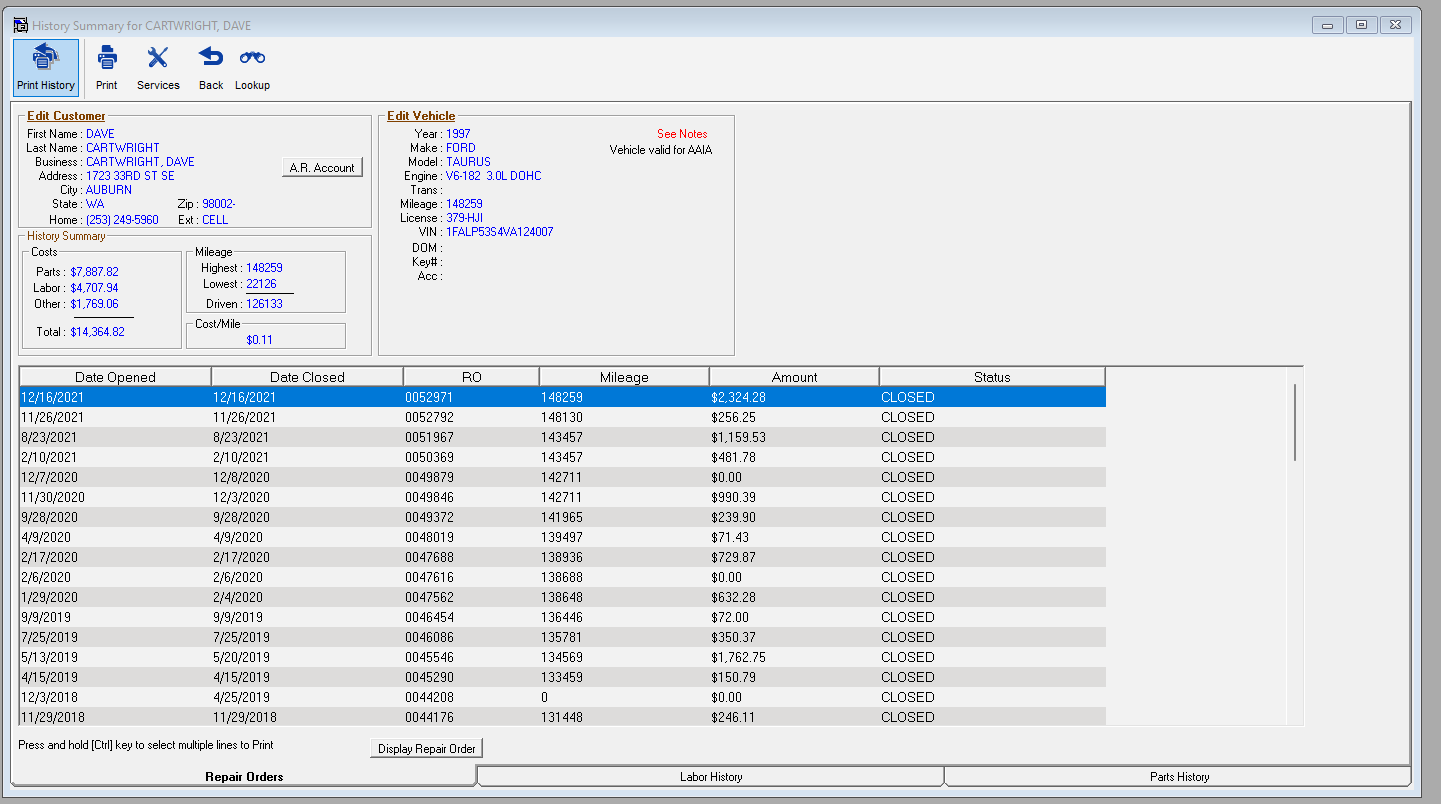The height and width of the screenshot is (804, 1441).
Task: Open the Edit Customer link
Action: [66, 116]
